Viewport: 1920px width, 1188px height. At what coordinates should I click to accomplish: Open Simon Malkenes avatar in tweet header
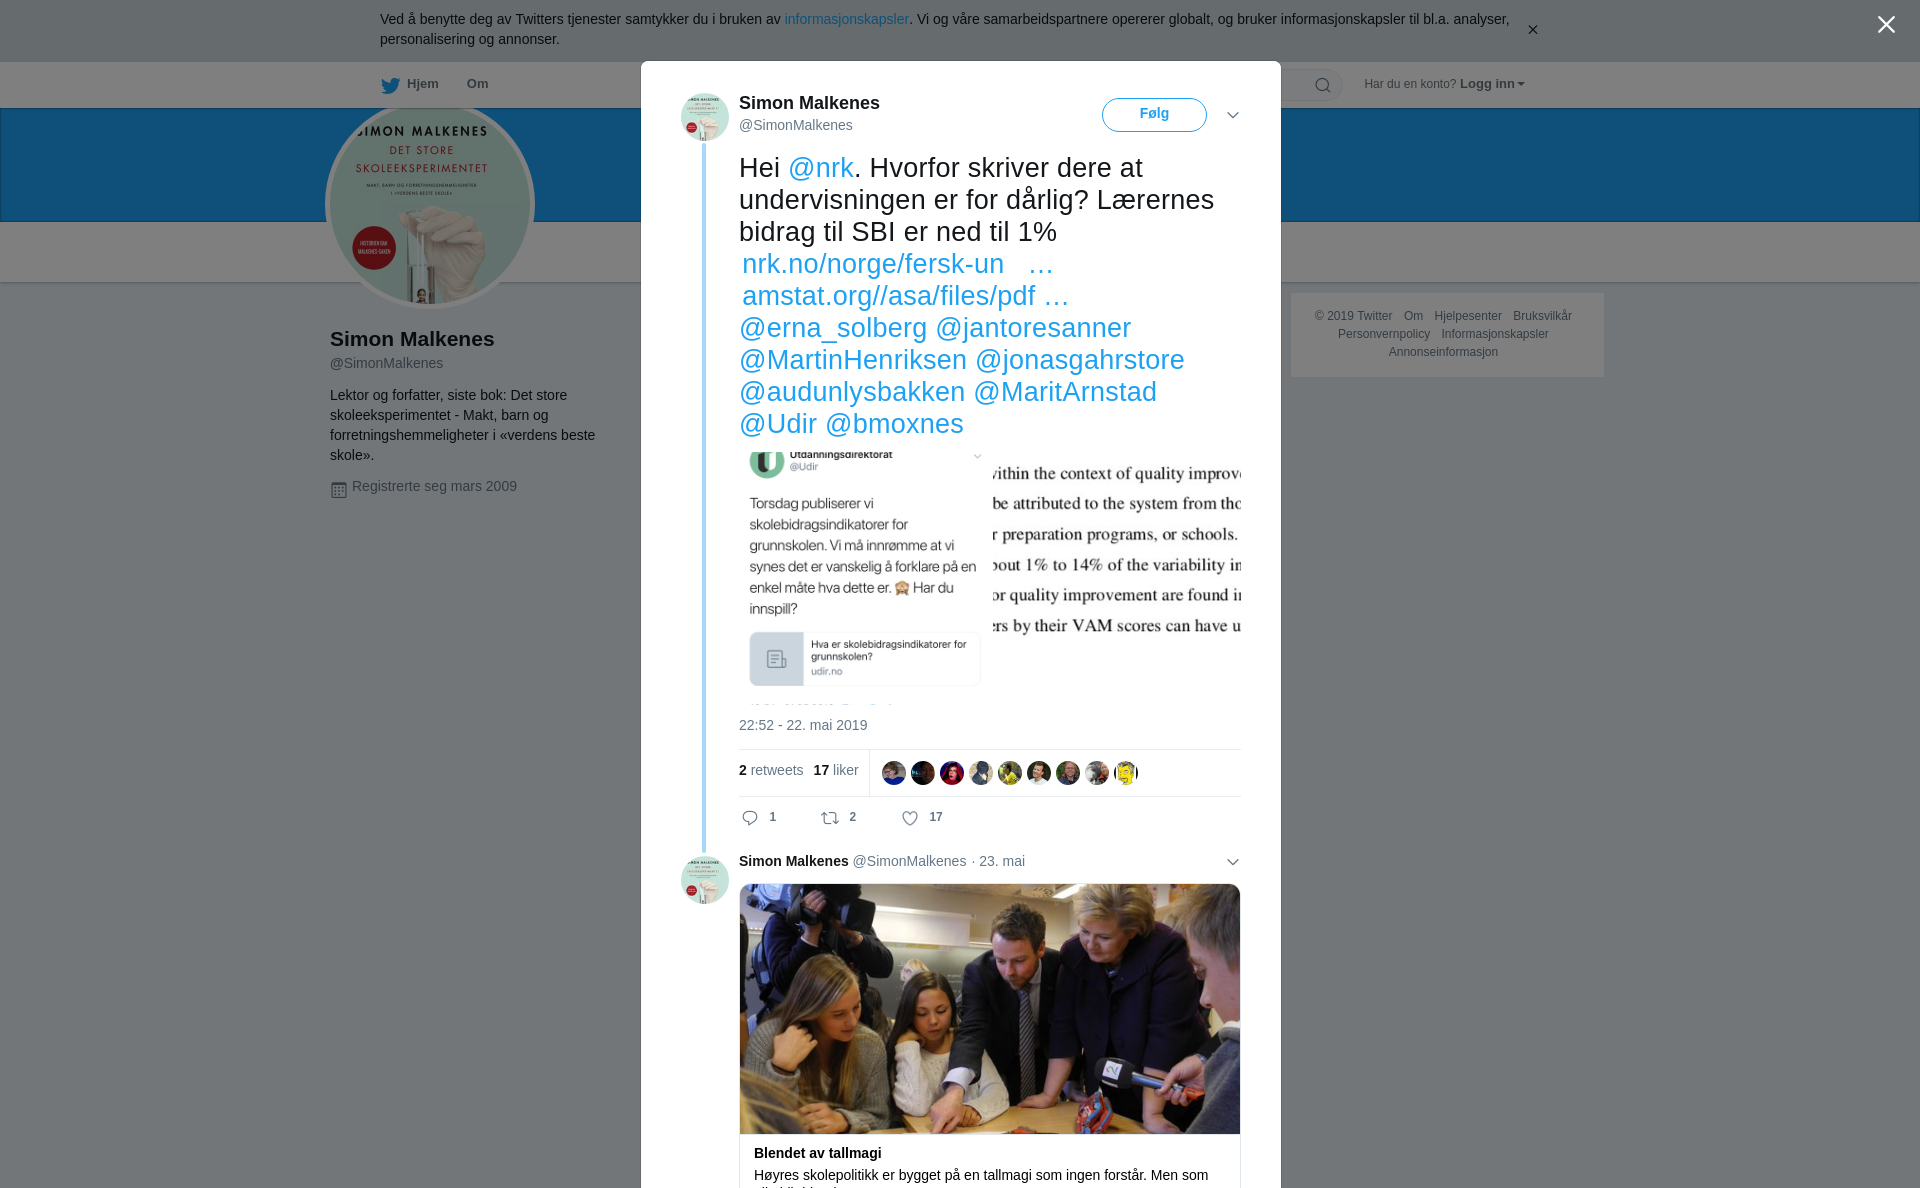pos(705,117)
